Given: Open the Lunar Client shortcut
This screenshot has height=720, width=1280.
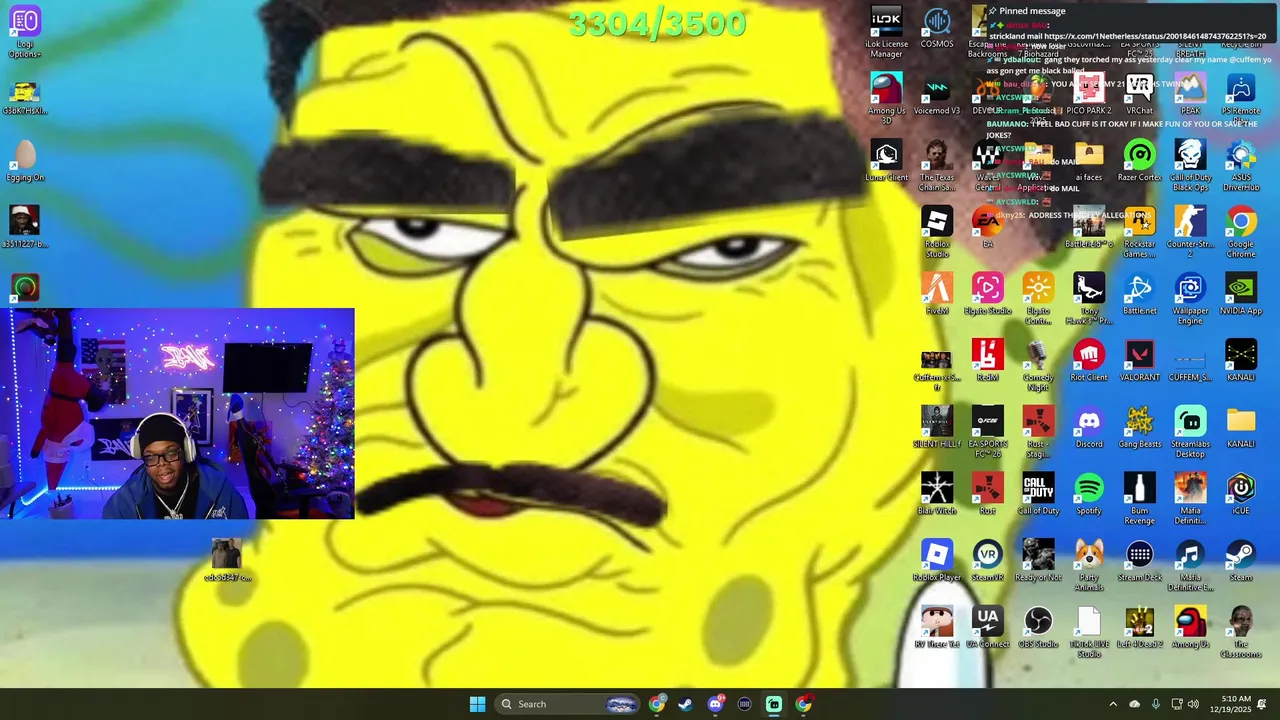Looking at the screenshot, I should (886, 162).
